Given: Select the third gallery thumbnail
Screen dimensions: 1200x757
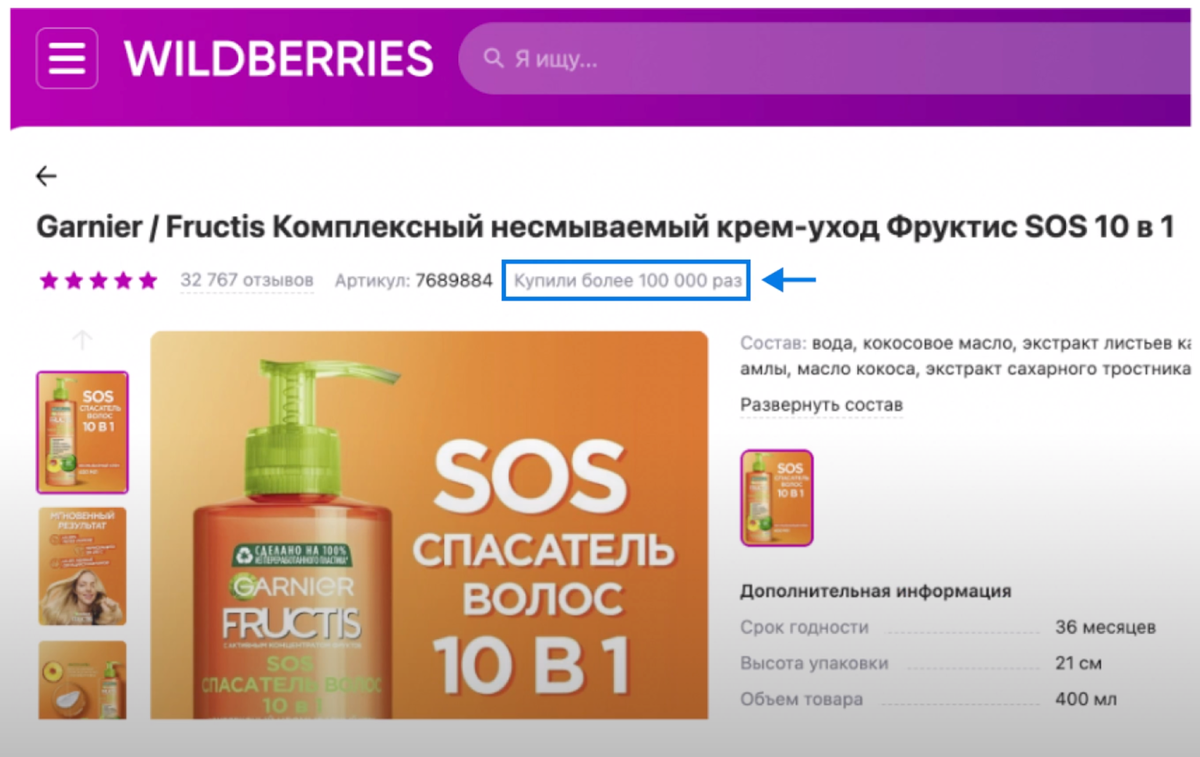Looking at the screenshot, I should tap(82, 680).
